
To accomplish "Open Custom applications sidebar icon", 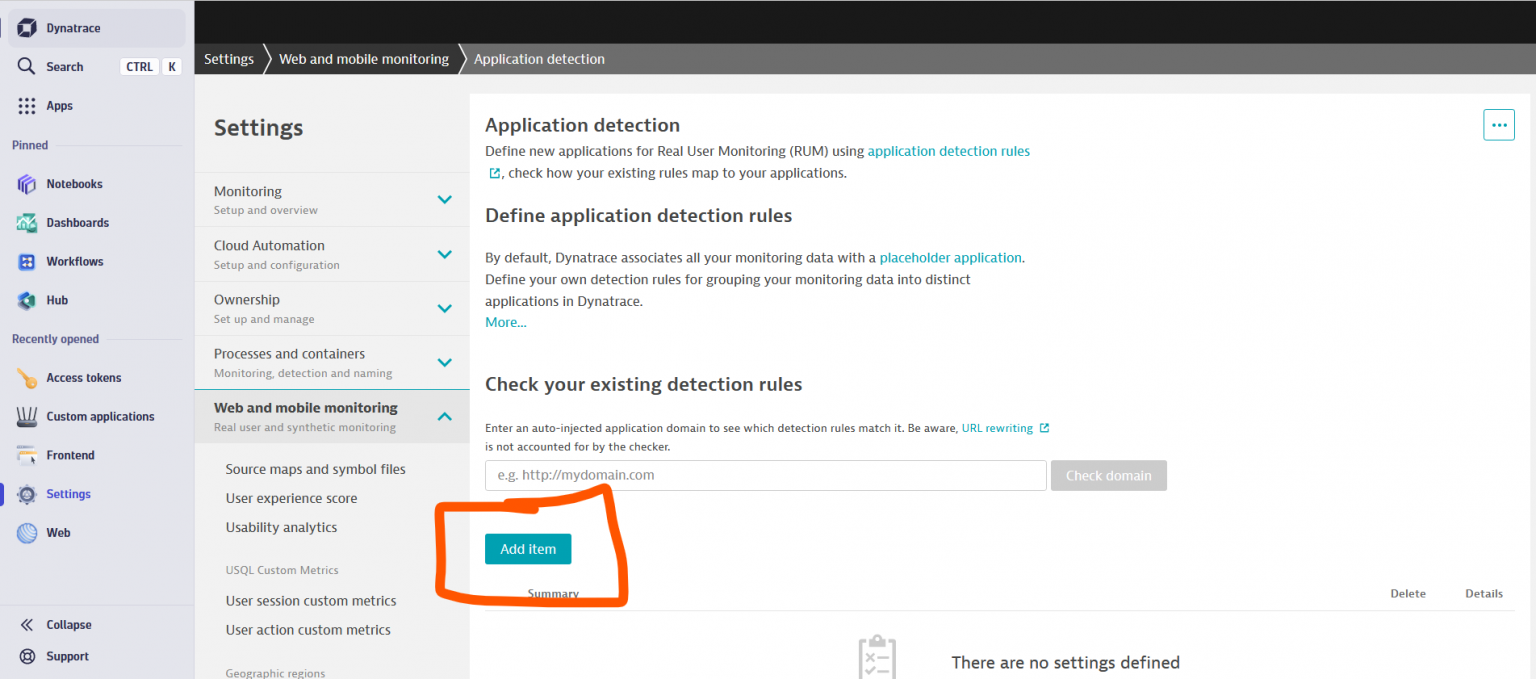I will tap(27, 417).
